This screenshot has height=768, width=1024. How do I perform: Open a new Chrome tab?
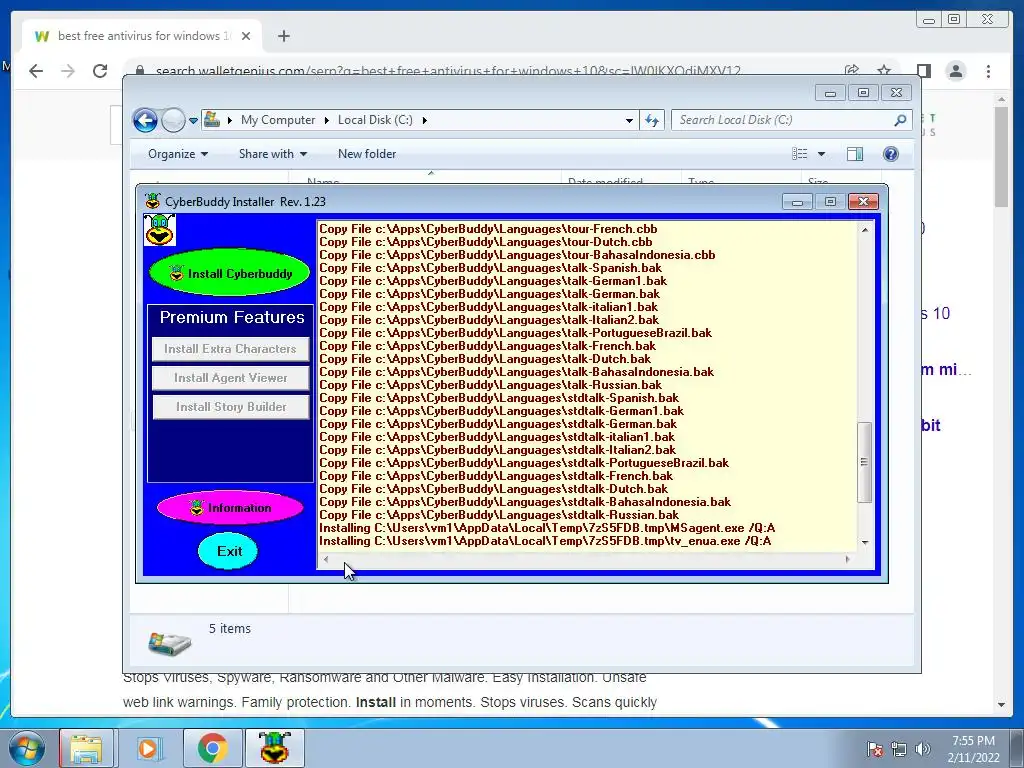(x=283, y=36)
